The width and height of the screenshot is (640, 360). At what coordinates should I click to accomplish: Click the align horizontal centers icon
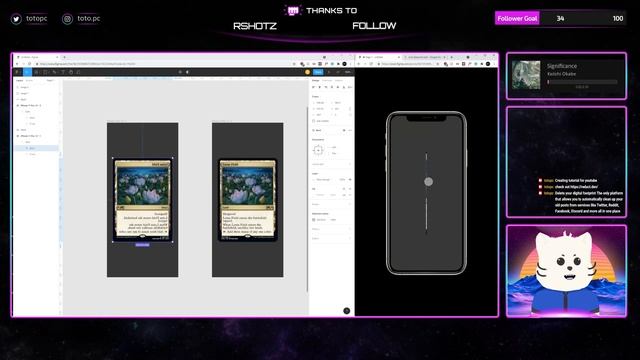pyautogui.click(x=320, y=87)
